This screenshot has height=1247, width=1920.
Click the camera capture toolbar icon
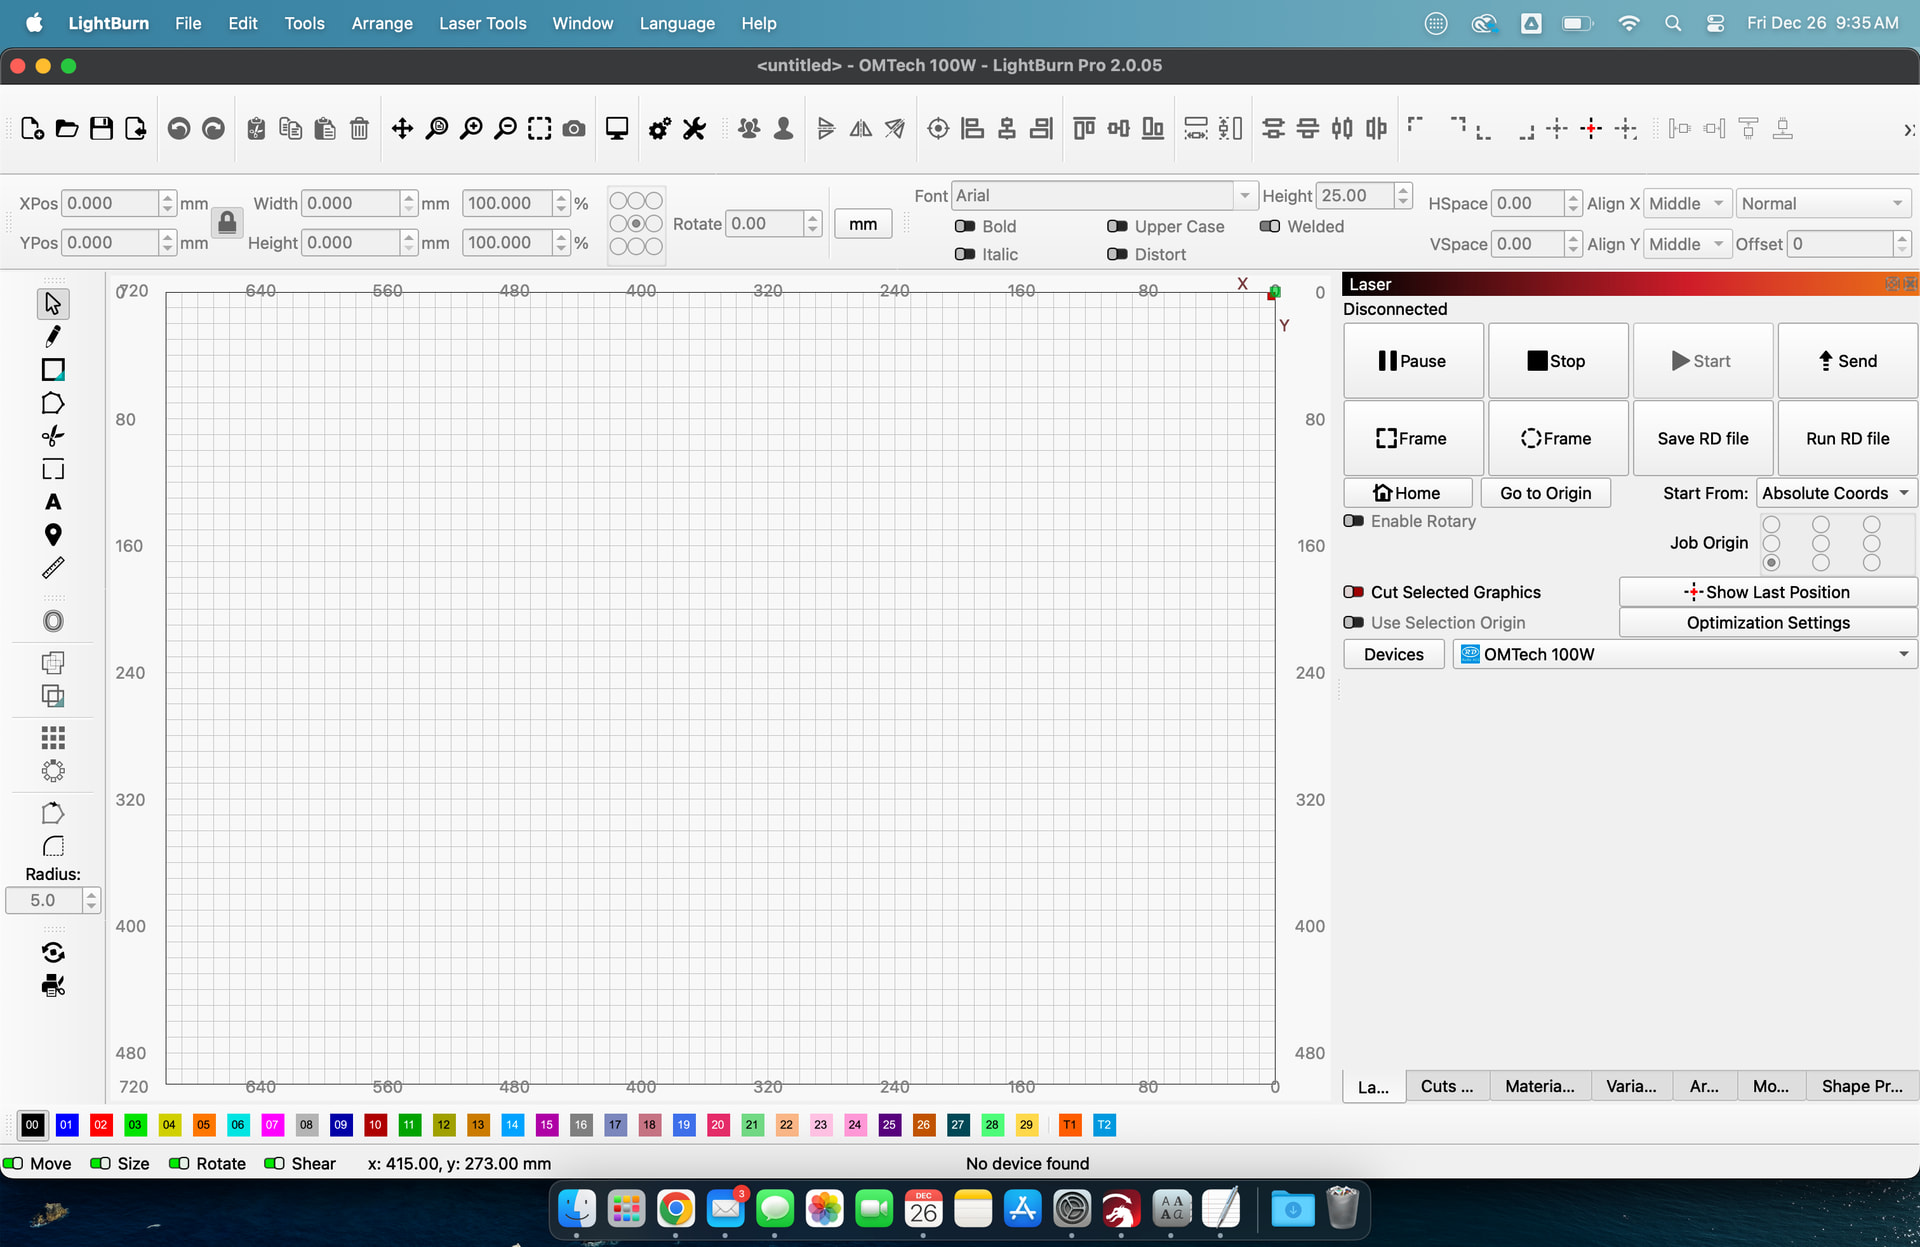(x=574, y=128)
